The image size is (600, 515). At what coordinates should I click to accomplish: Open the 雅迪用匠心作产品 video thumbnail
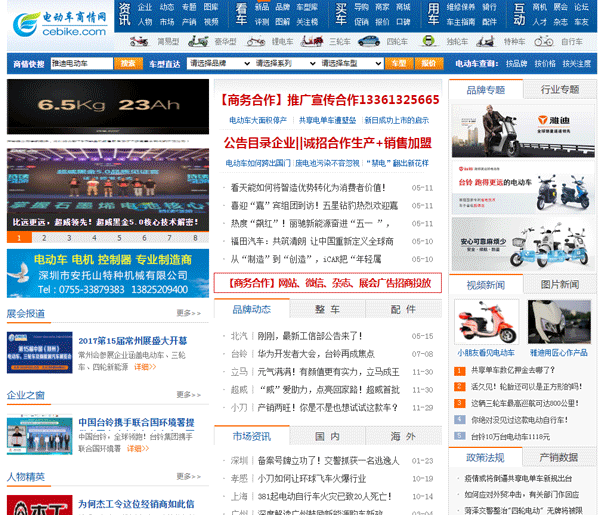[559, 322]
